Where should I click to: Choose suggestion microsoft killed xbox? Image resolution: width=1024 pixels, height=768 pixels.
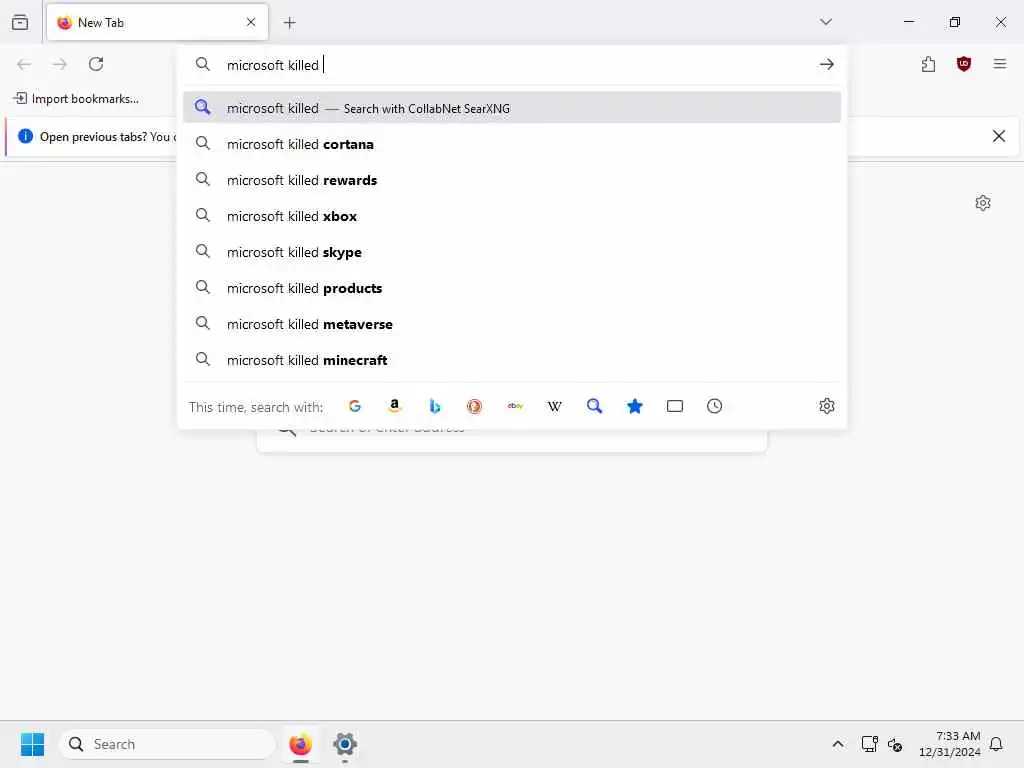[x=512, y=216]
